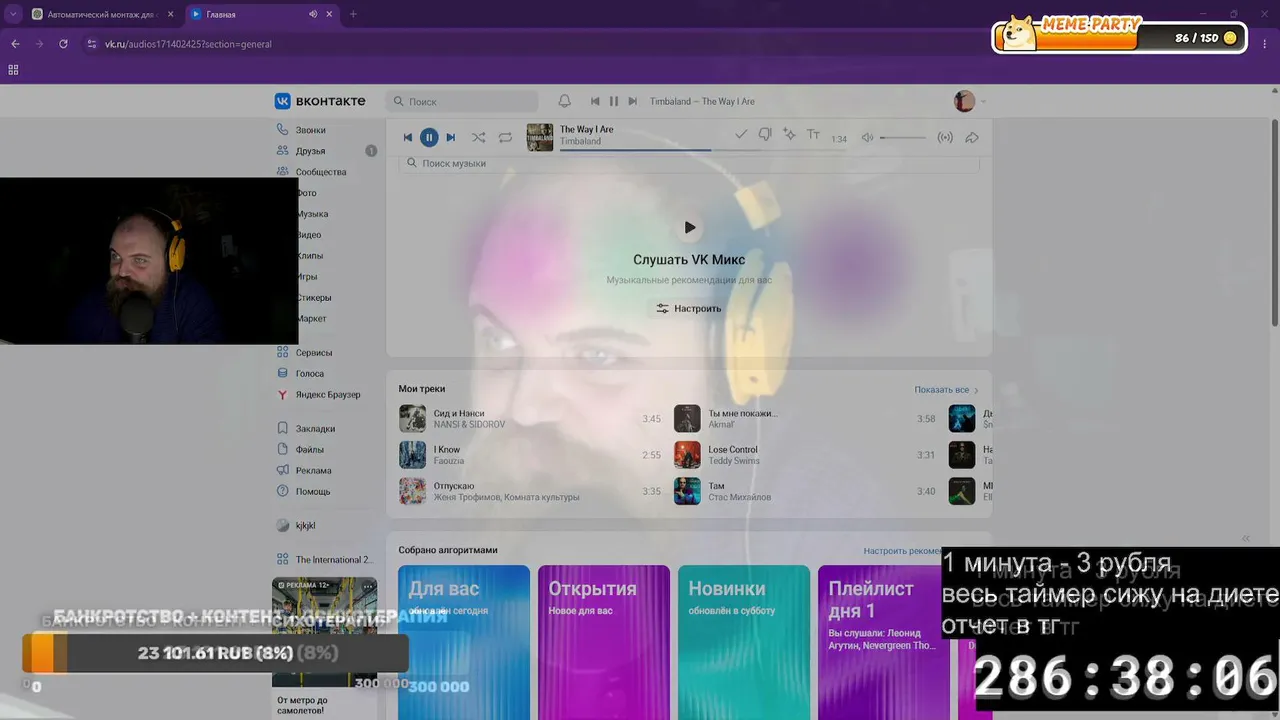Click the browser back arrow
The width and height of the screenshot is (1280, 720).
coord(15,44)
